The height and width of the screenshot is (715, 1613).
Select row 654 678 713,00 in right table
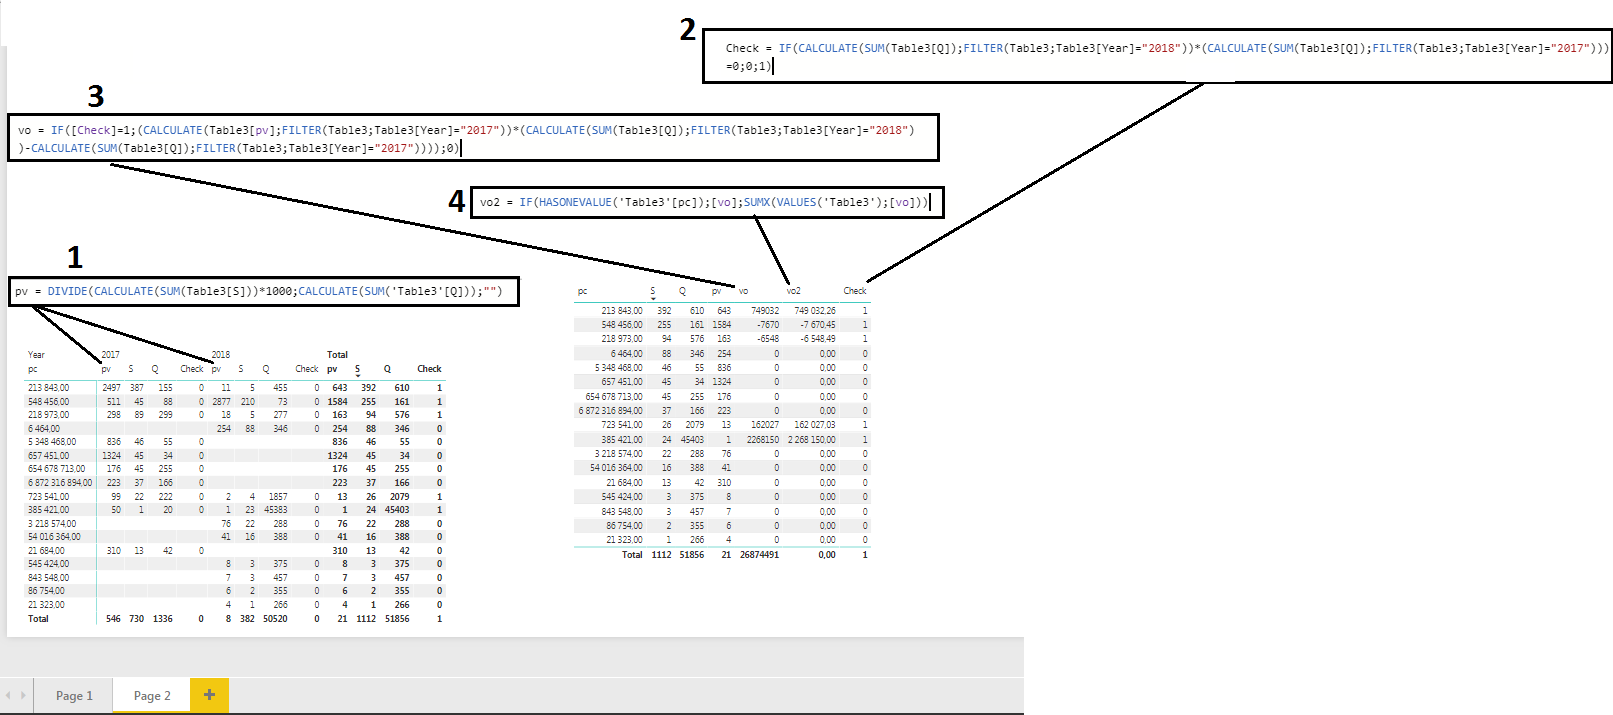coord(614,397)
